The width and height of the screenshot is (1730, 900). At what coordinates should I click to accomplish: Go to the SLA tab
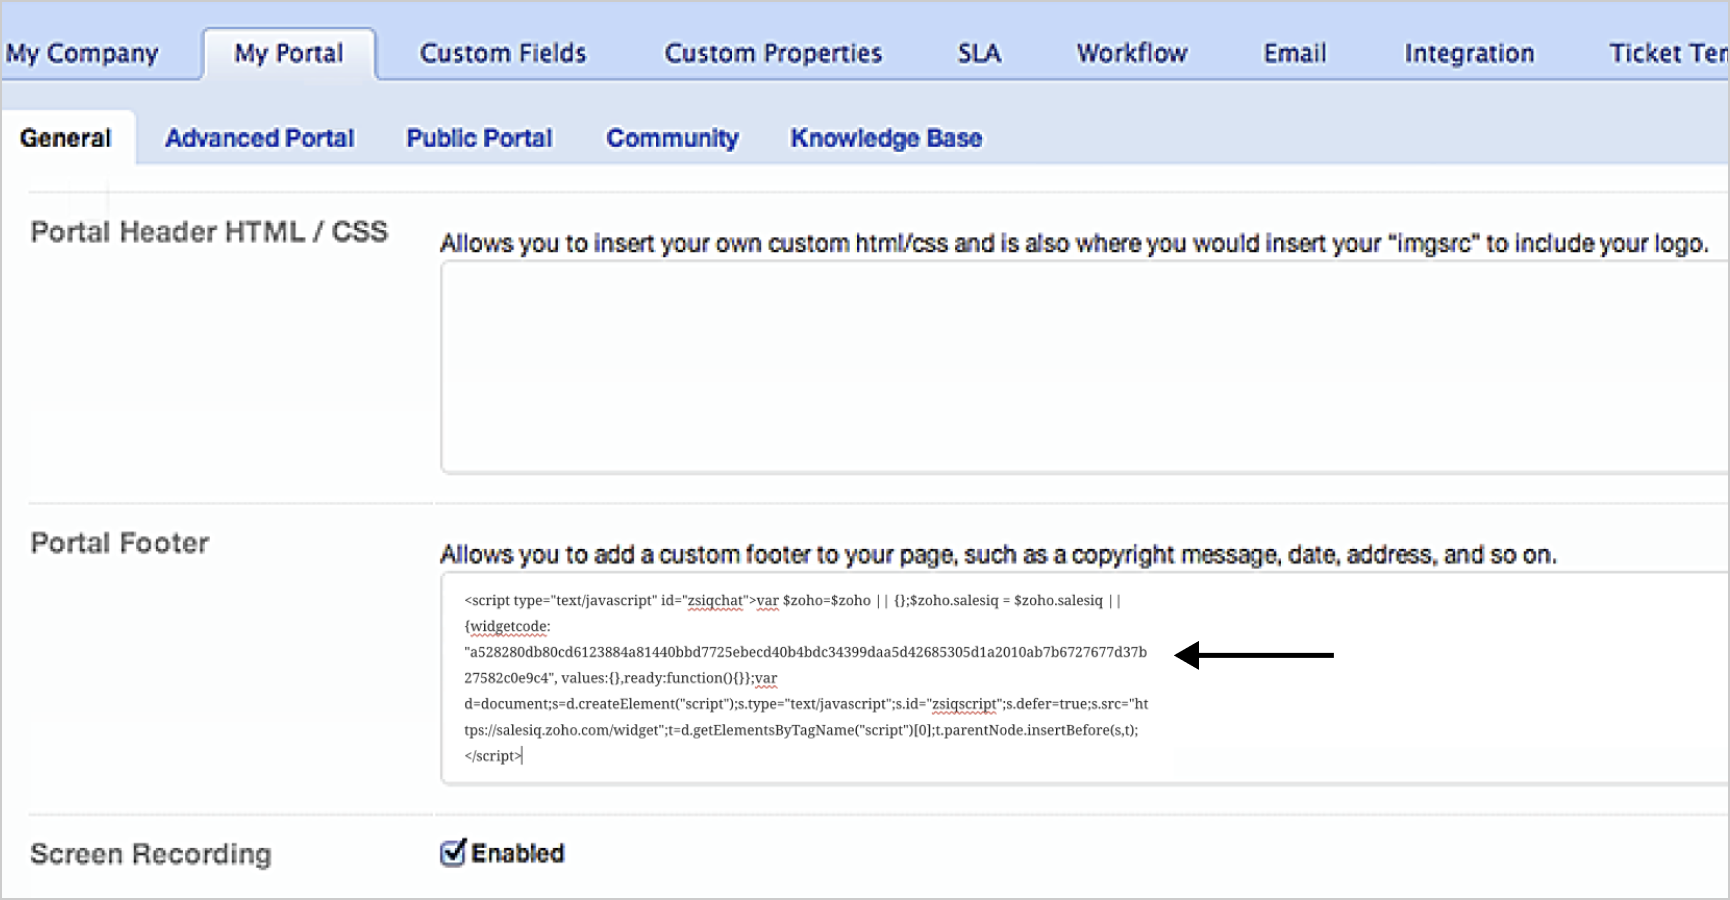(x=979, y=53)
